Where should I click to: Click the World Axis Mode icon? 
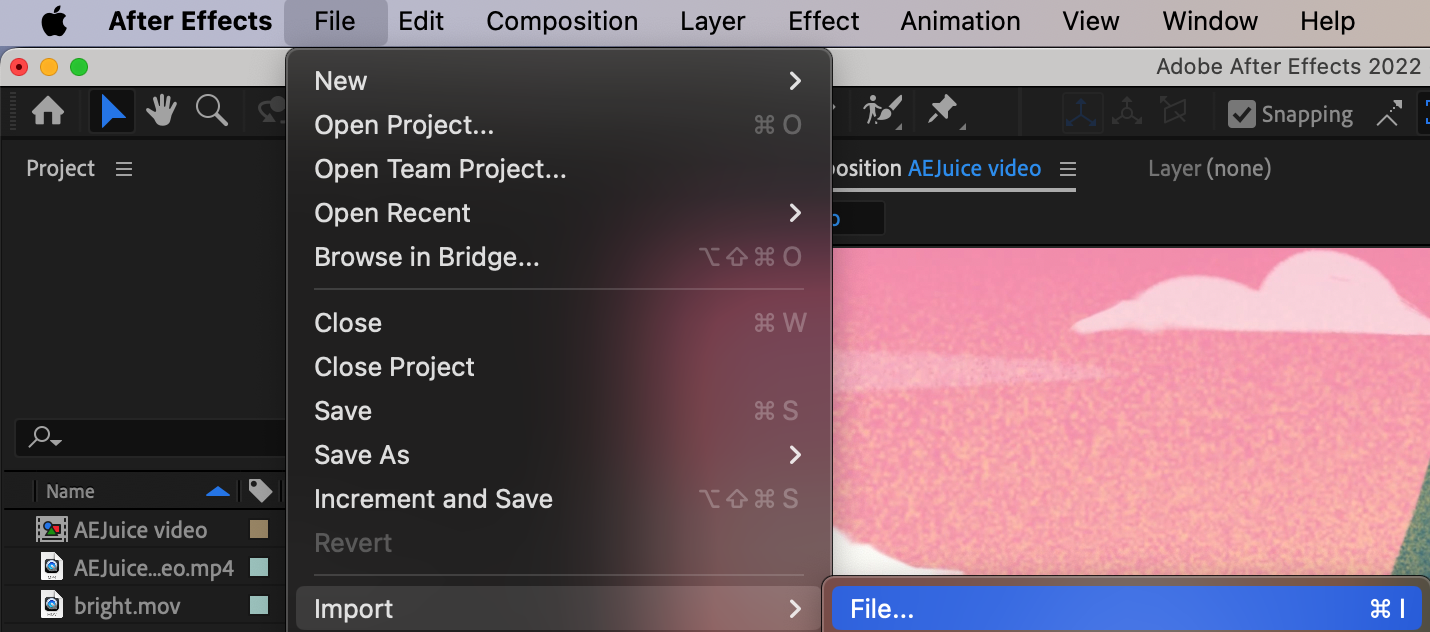1127,113
